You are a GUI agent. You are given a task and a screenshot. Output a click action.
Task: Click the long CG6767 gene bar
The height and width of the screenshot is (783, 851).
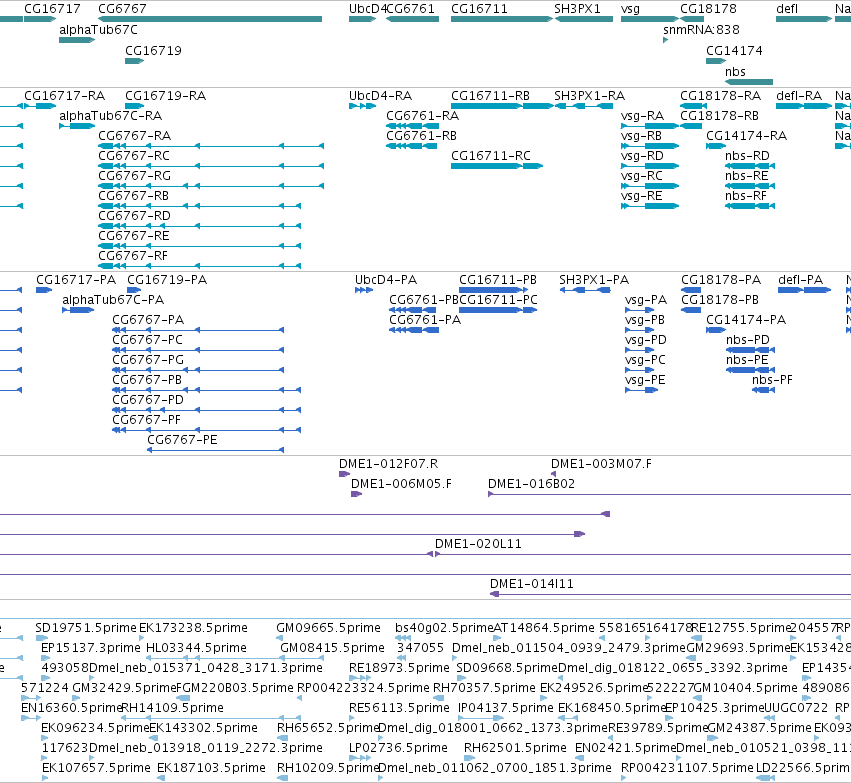coord(210,19)
